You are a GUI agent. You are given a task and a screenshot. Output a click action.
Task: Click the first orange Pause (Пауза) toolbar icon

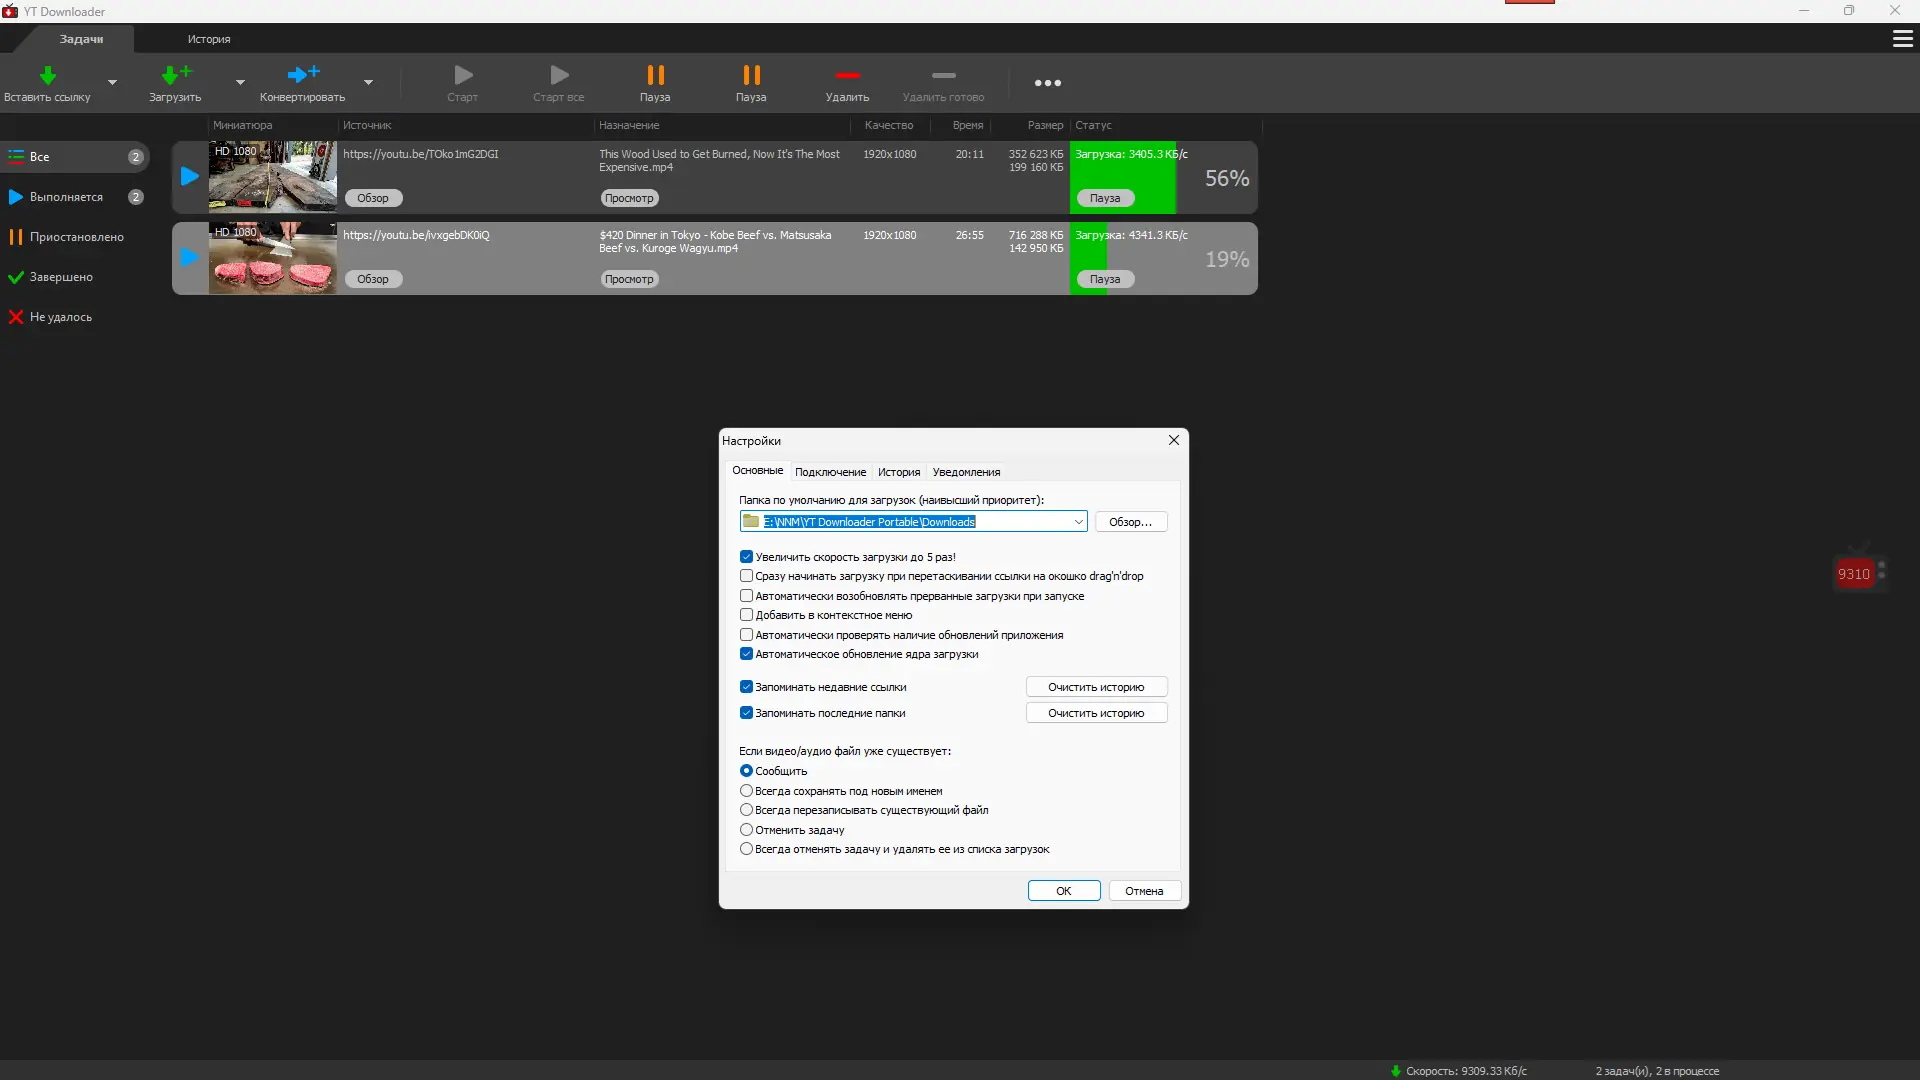pyautogui.click(x=655, y=76)
